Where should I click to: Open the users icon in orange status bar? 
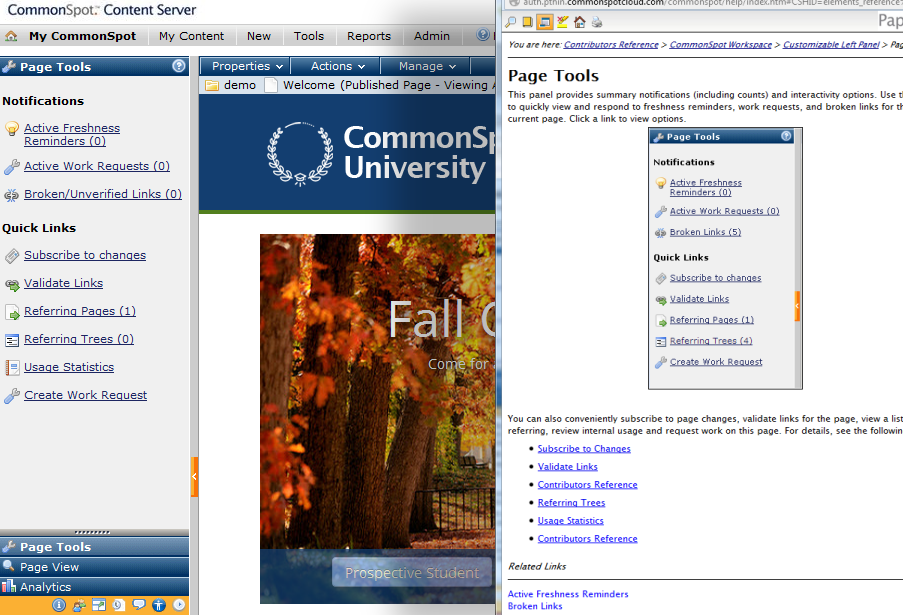tap(79, 605)
